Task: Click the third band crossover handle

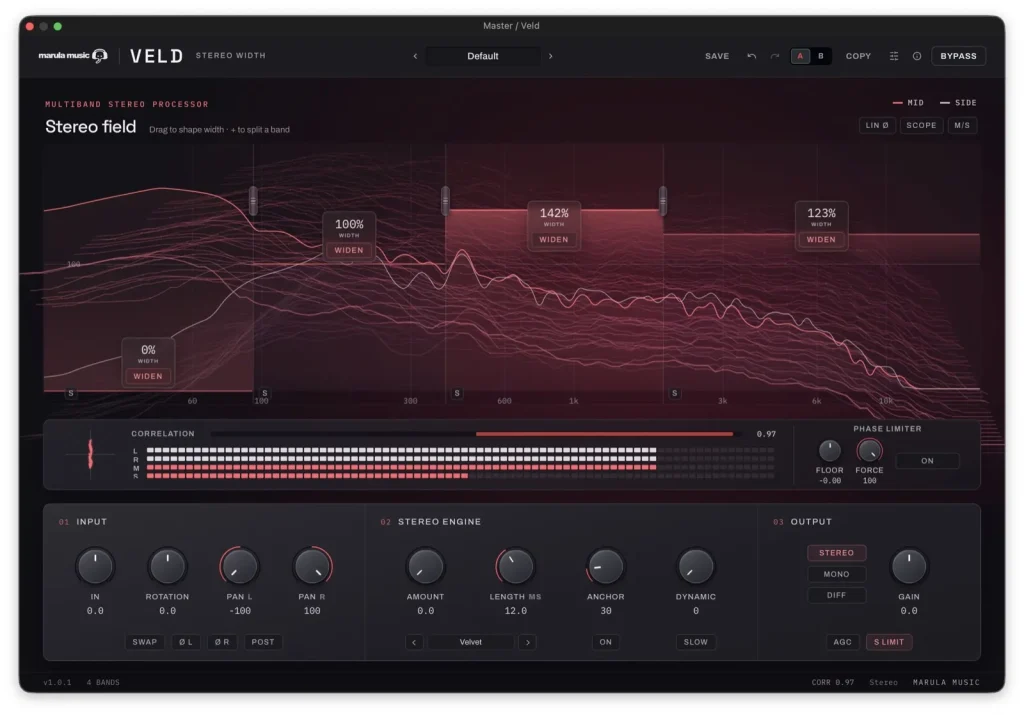Action: [663, 200]
